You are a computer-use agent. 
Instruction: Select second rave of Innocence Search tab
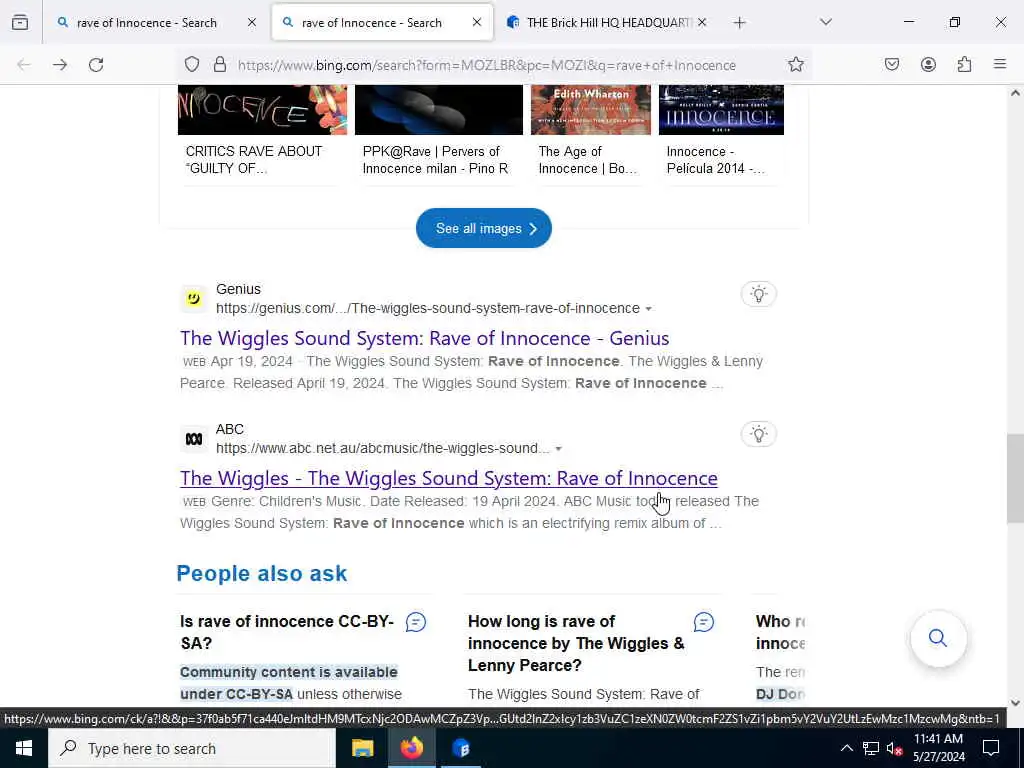pyautogui.click(x=372, y=23)
